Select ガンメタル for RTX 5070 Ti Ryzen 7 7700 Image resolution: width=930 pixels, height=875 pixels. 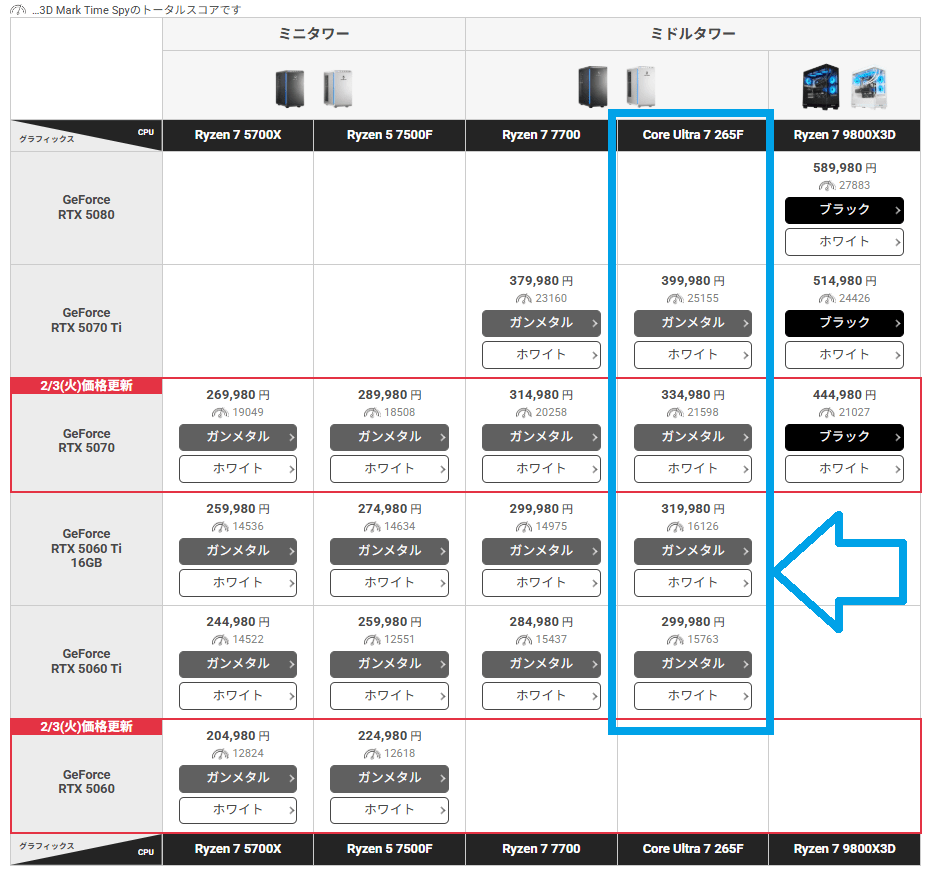tap(541, 323)
